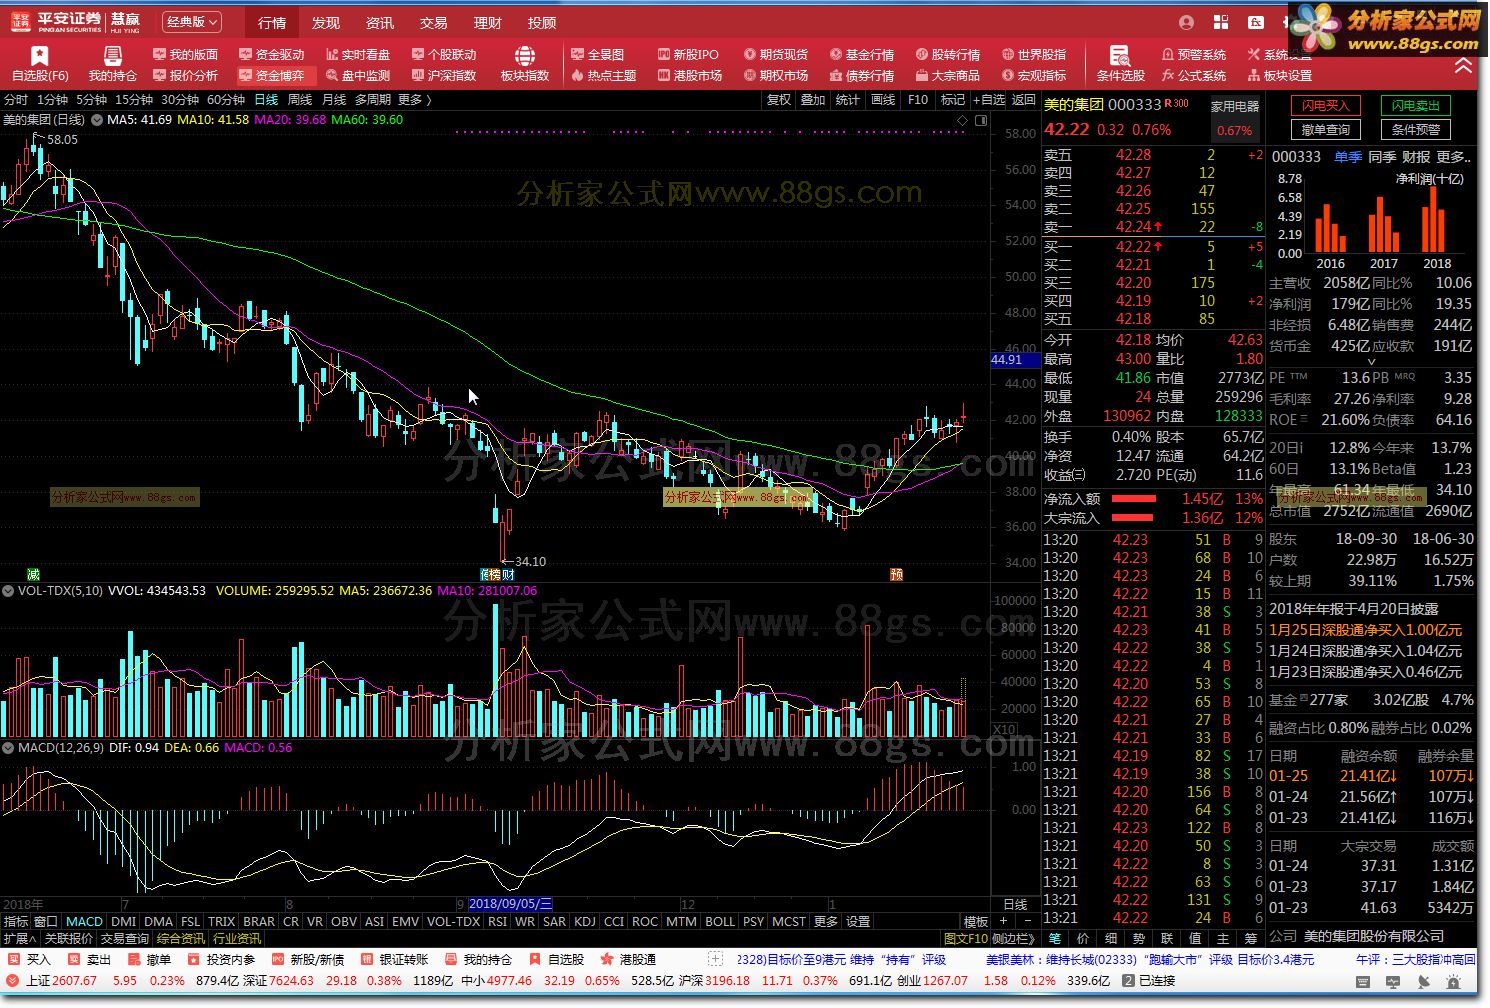Open 盘中监测 intraday monitor
1490x1008 pixels.
358,75
